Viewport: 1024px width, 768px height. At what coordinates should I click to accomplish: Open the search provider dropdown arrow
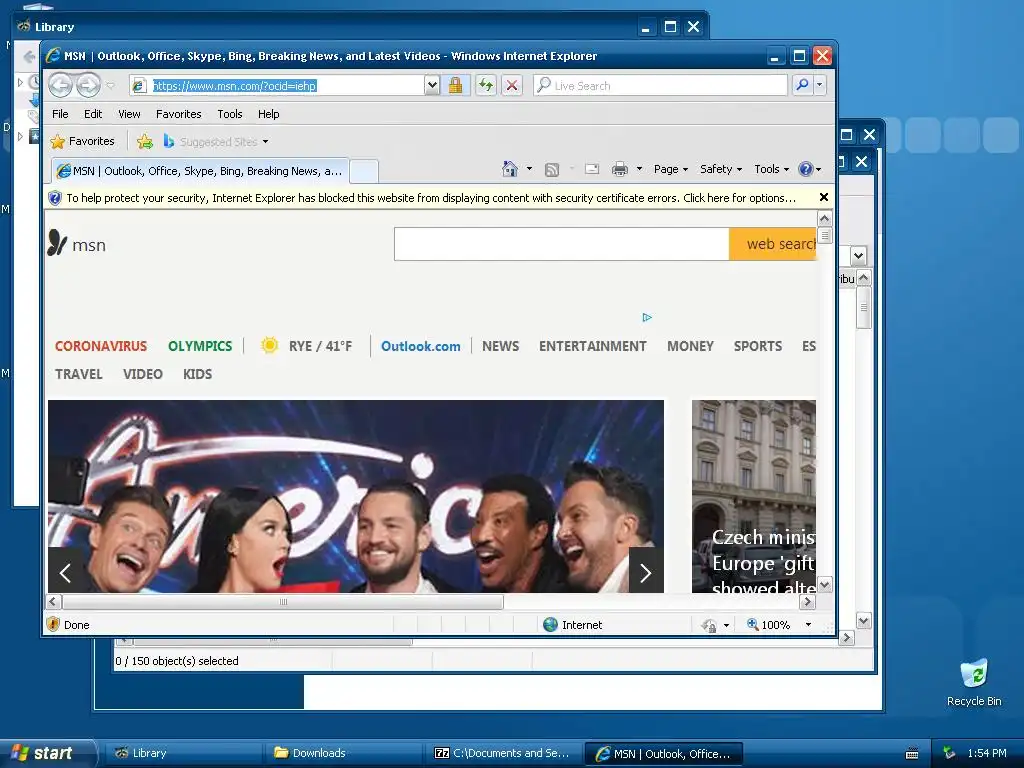[819, 85]
